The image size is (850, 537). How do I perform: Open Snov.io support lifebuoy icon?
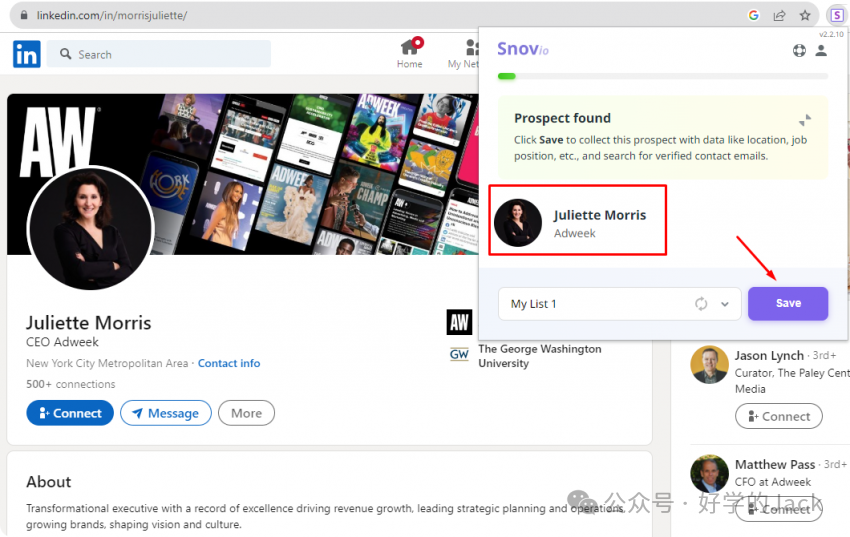click(799, 51)
